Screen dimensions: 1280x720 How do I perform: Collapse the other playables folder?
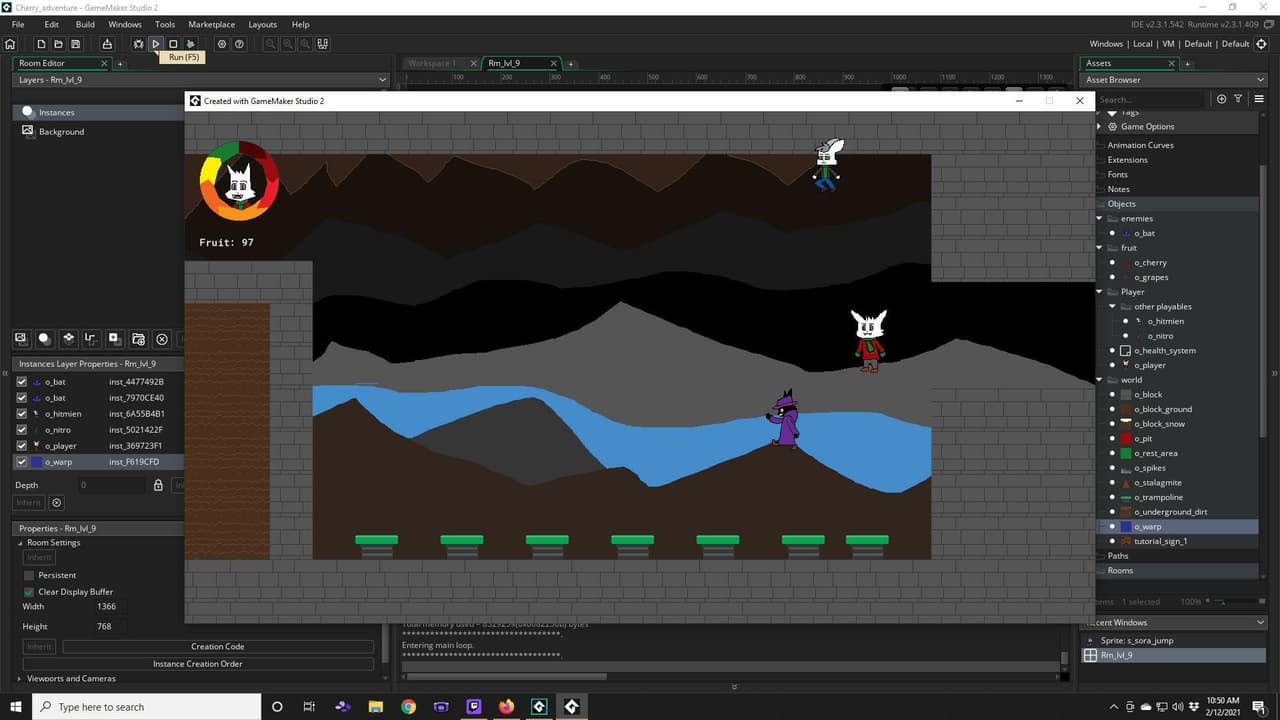[x=1112, y=307]
